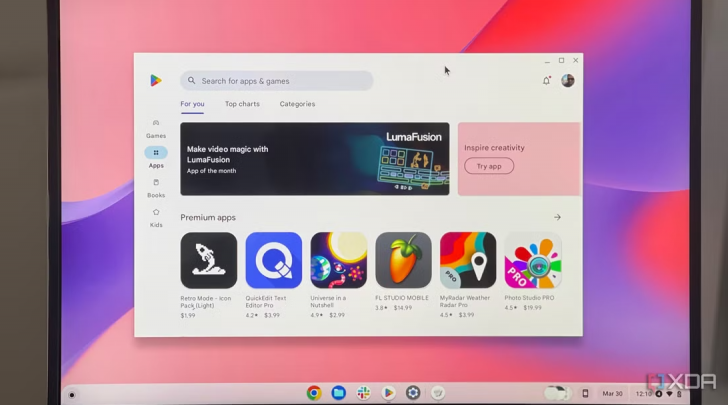Click the Try app button
Viewport: 728px width, 405px height.
[x=489, y=166]
